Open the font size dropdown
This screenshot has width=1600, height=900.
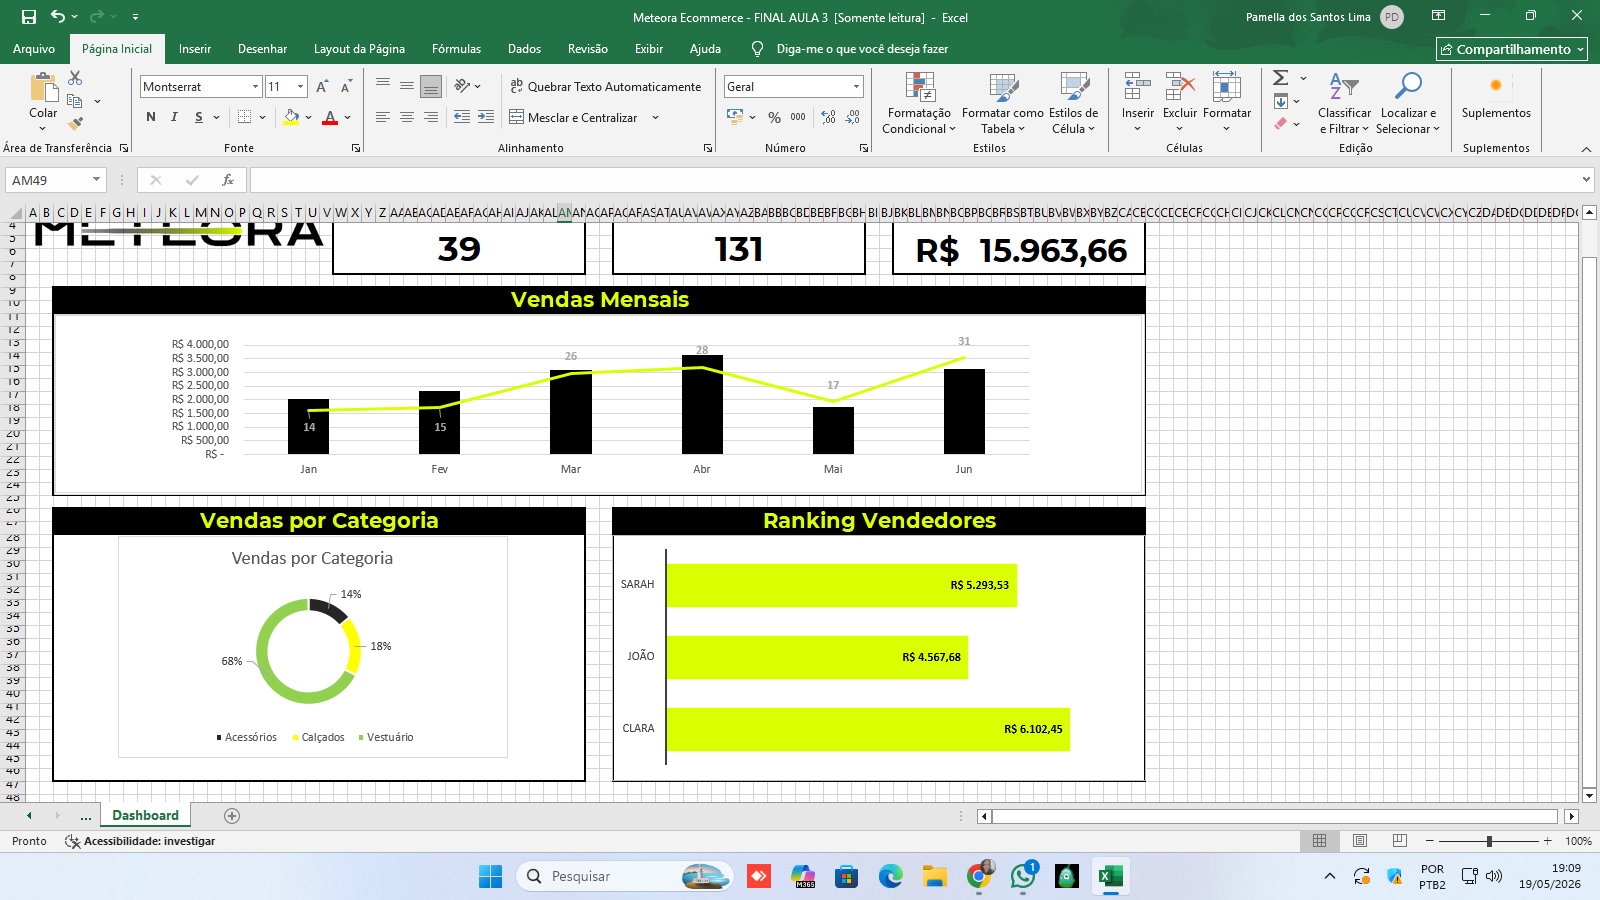tap(300, 87)
